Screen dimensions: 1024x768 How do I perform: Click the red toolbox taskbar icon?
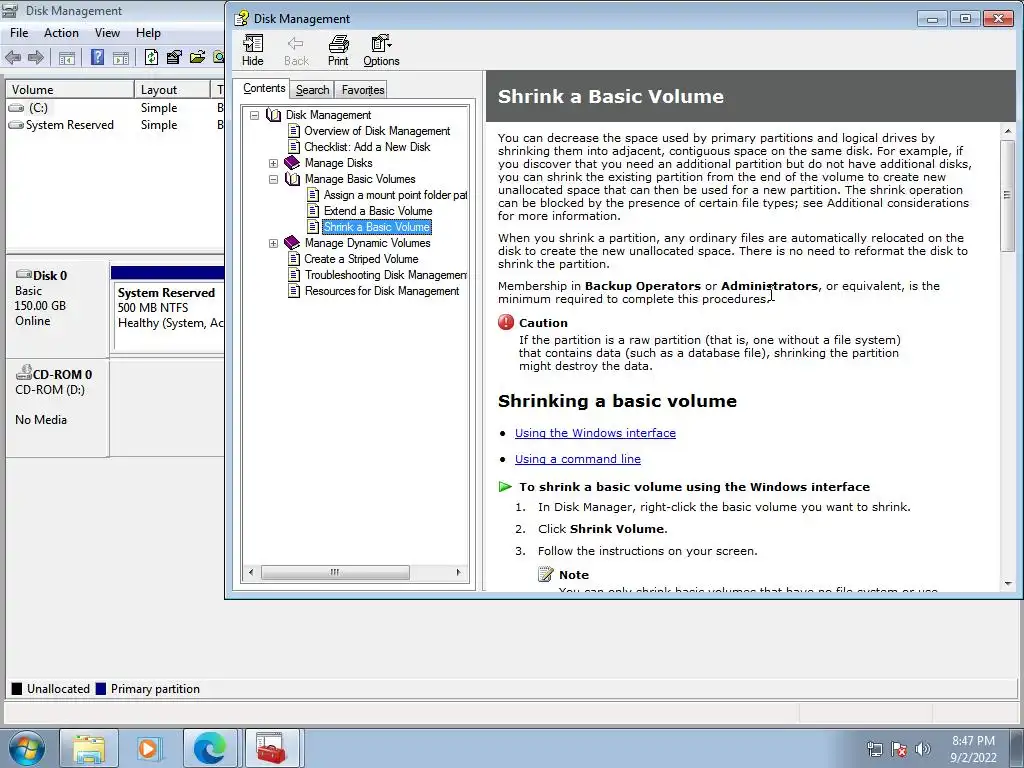click(x=271, y=748)
